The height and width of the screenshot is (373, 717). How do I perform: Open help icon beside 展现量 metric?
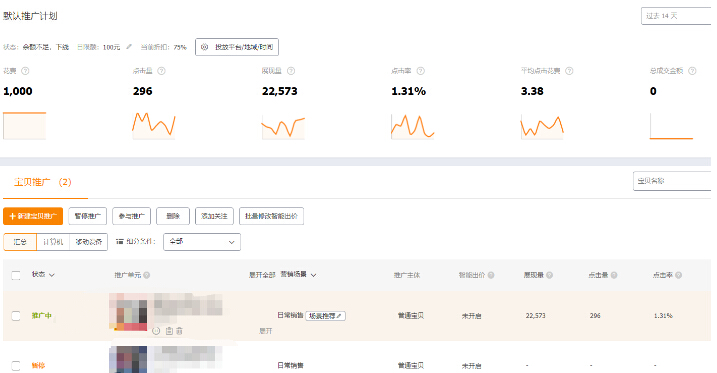pos(291,71)
